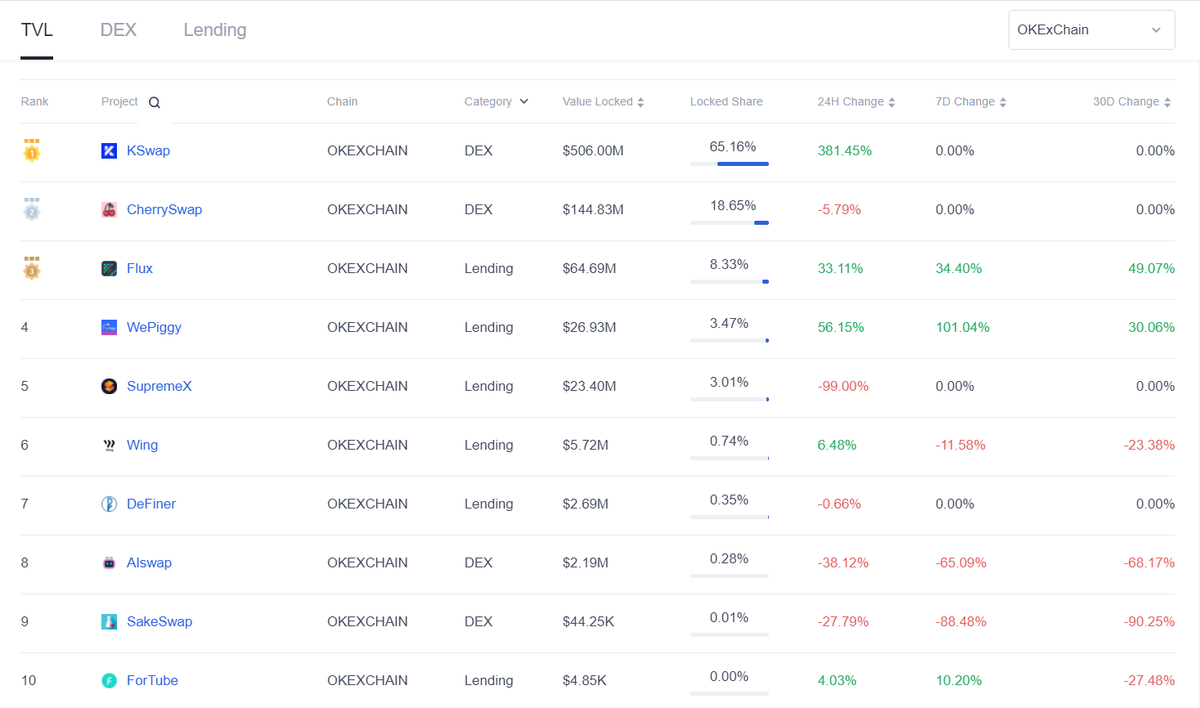Viewport: 1200px width, 708px height.
Task: Click KSwap 24H change 381.45%
Action: (x=845, y=151)
